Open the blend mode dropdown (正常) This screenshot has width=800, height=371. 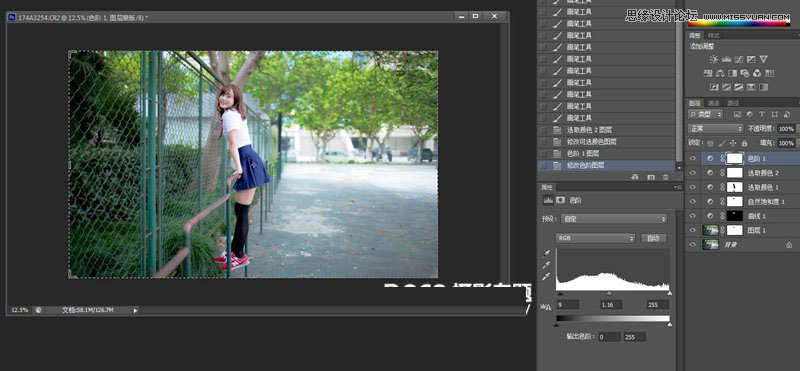[715, 129]
